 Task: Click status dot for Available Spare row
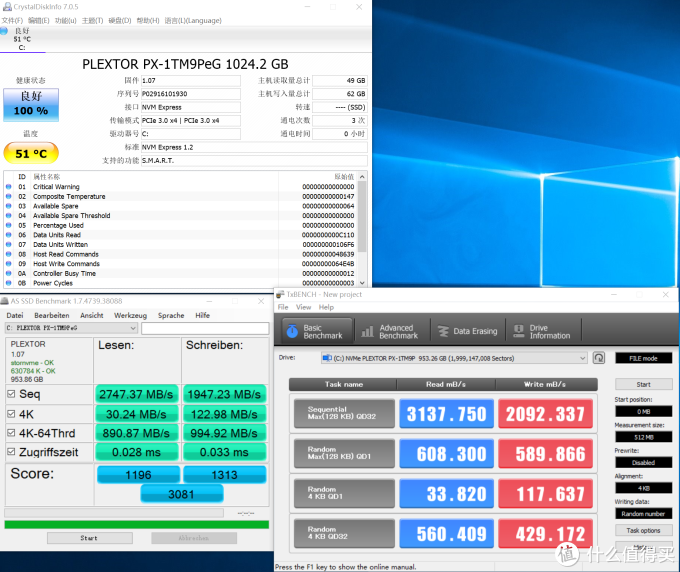[8, 206]
